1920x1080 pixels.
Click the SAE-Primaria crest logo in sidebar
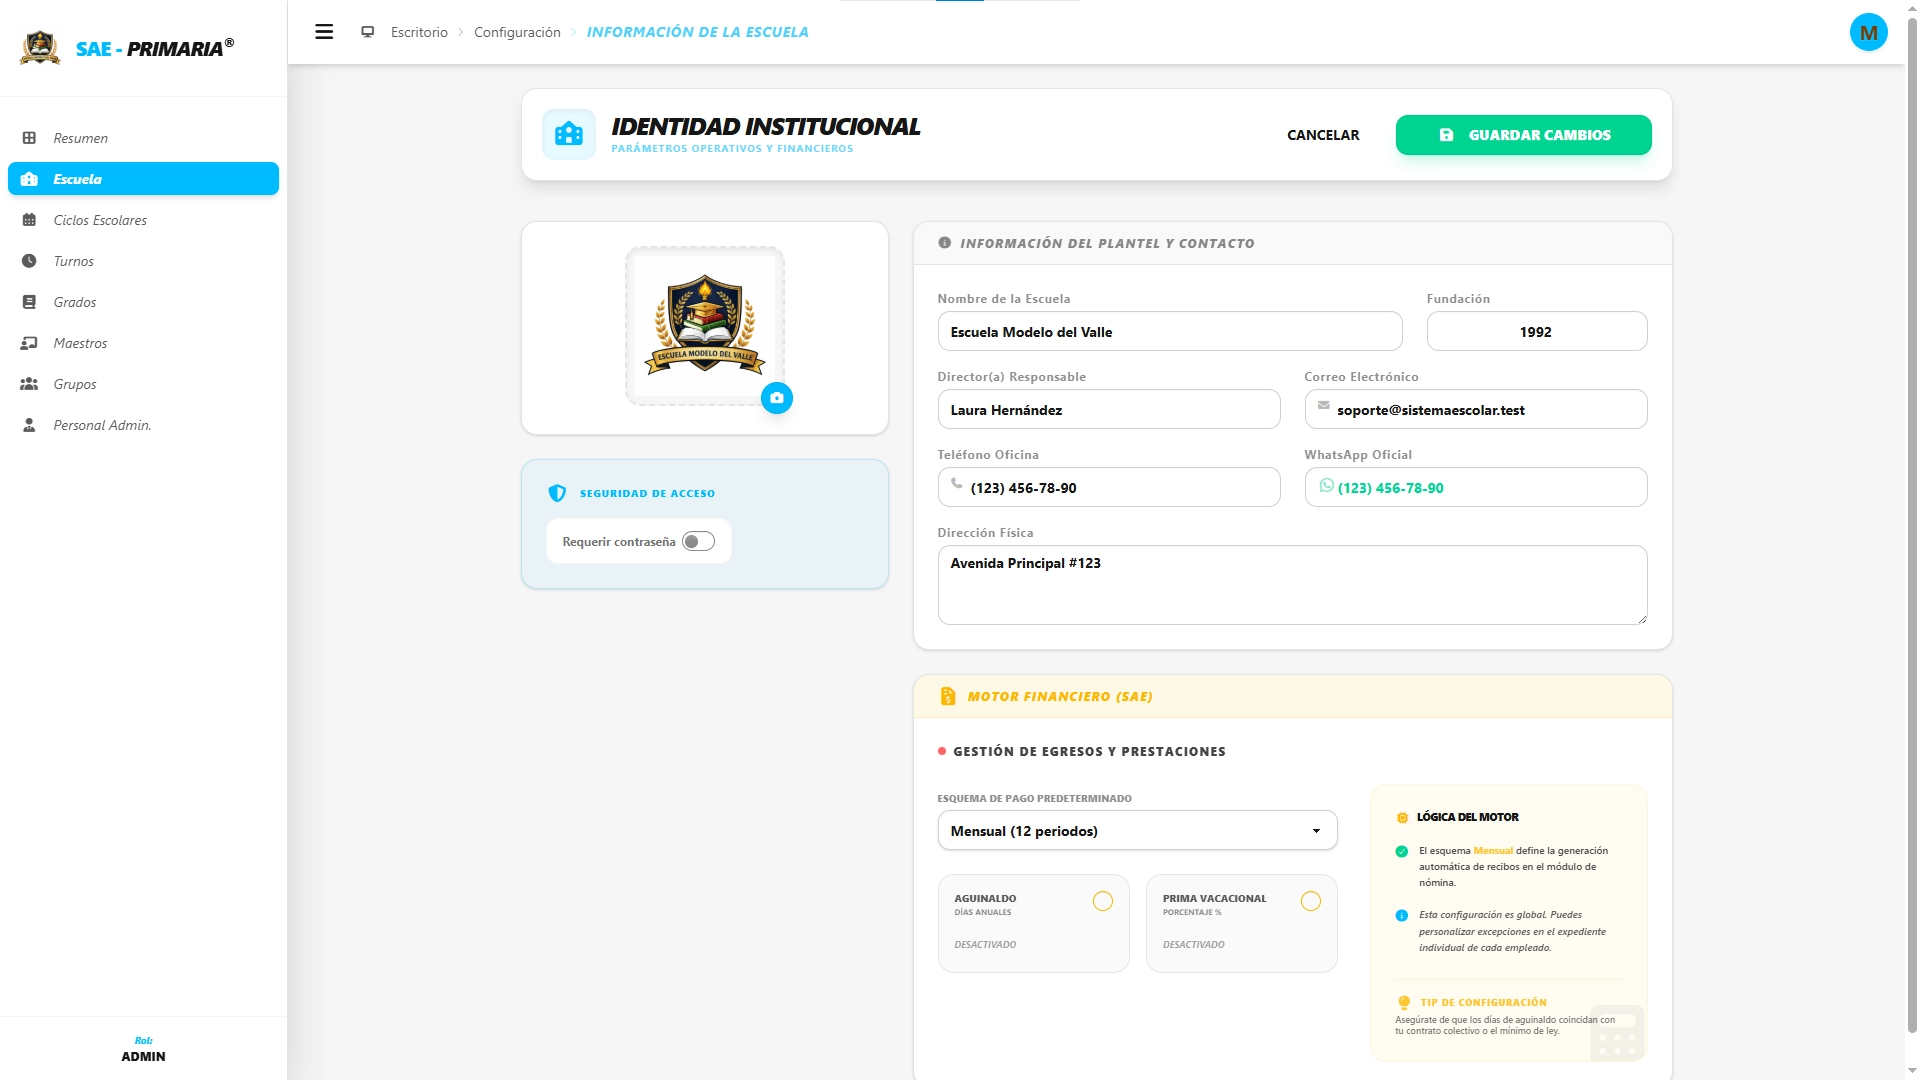point(40,47)
